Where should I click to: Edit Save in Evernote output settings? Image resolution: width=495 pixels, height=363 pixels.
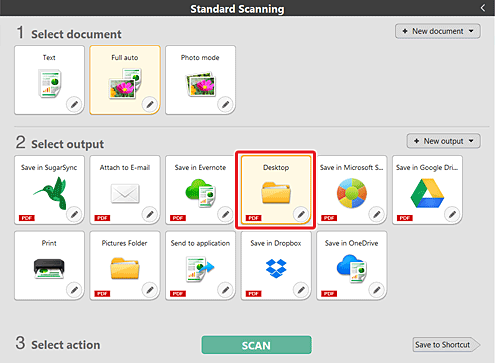click(x=226, y=214)
